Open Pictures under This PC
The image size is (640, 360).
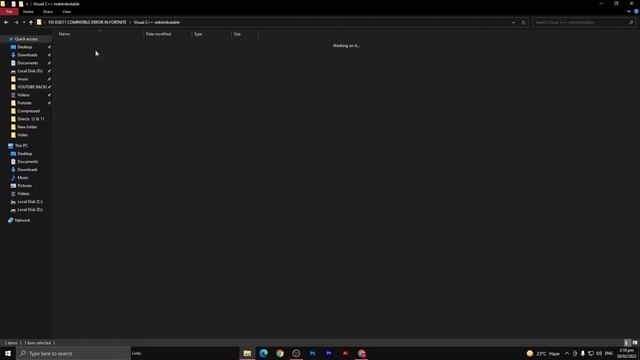click(x=24, y=186)
